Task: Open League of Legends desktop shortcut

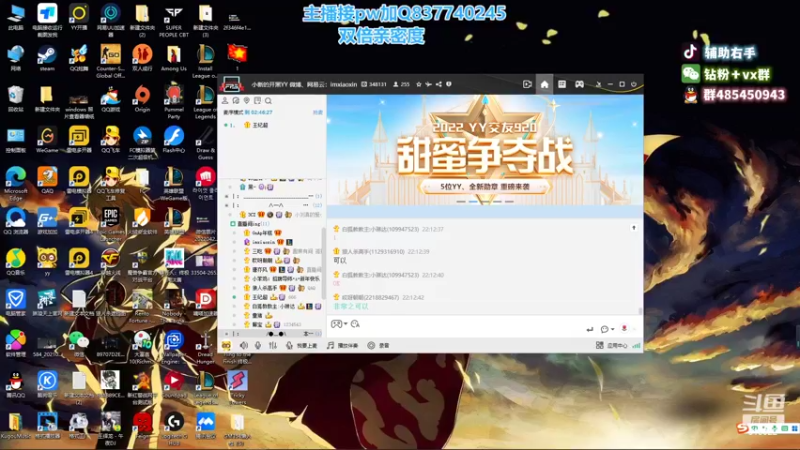Action: coord(205,102)
